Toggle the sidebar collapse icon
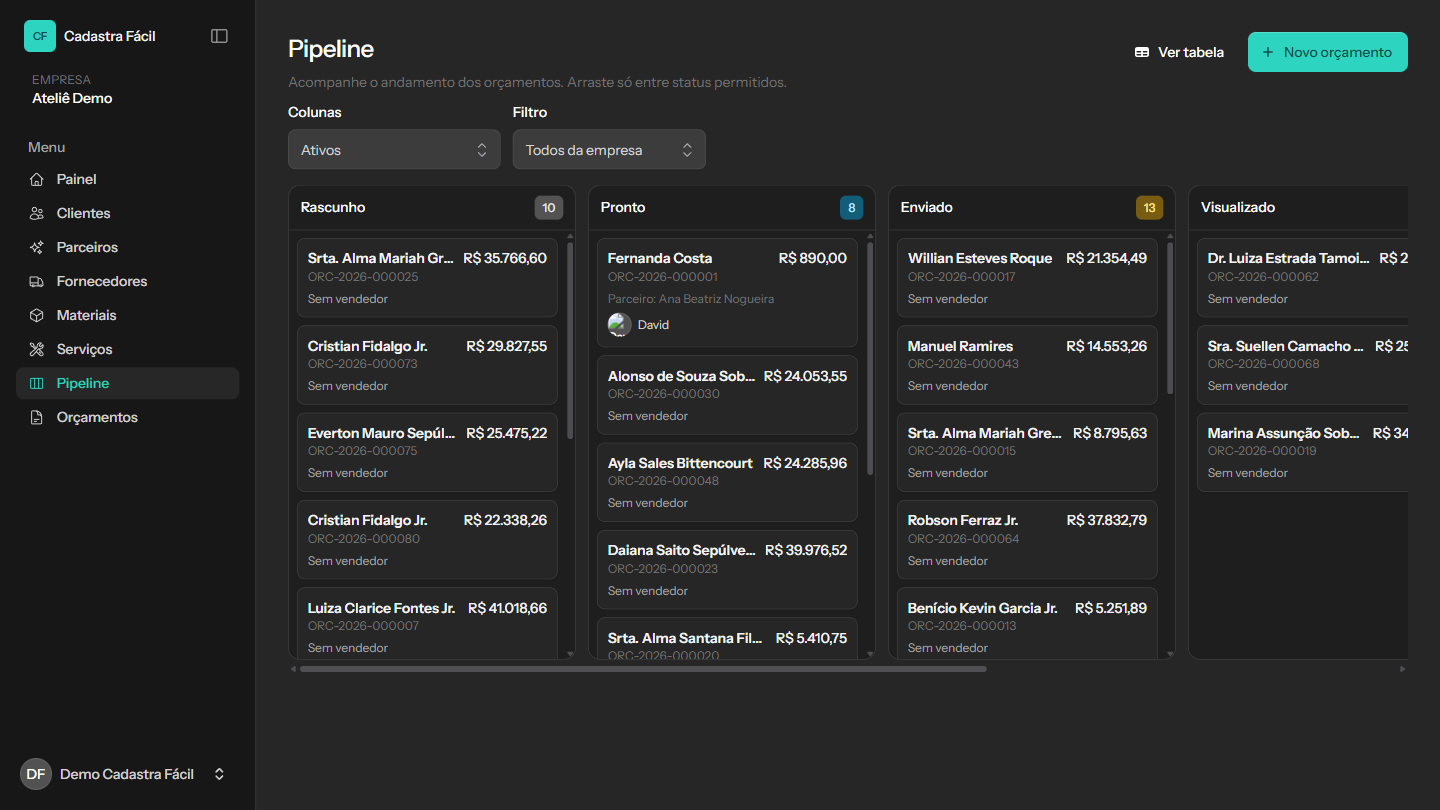Image resolution: width=1440 pixels, height=810 pixels. coord(220,36)
